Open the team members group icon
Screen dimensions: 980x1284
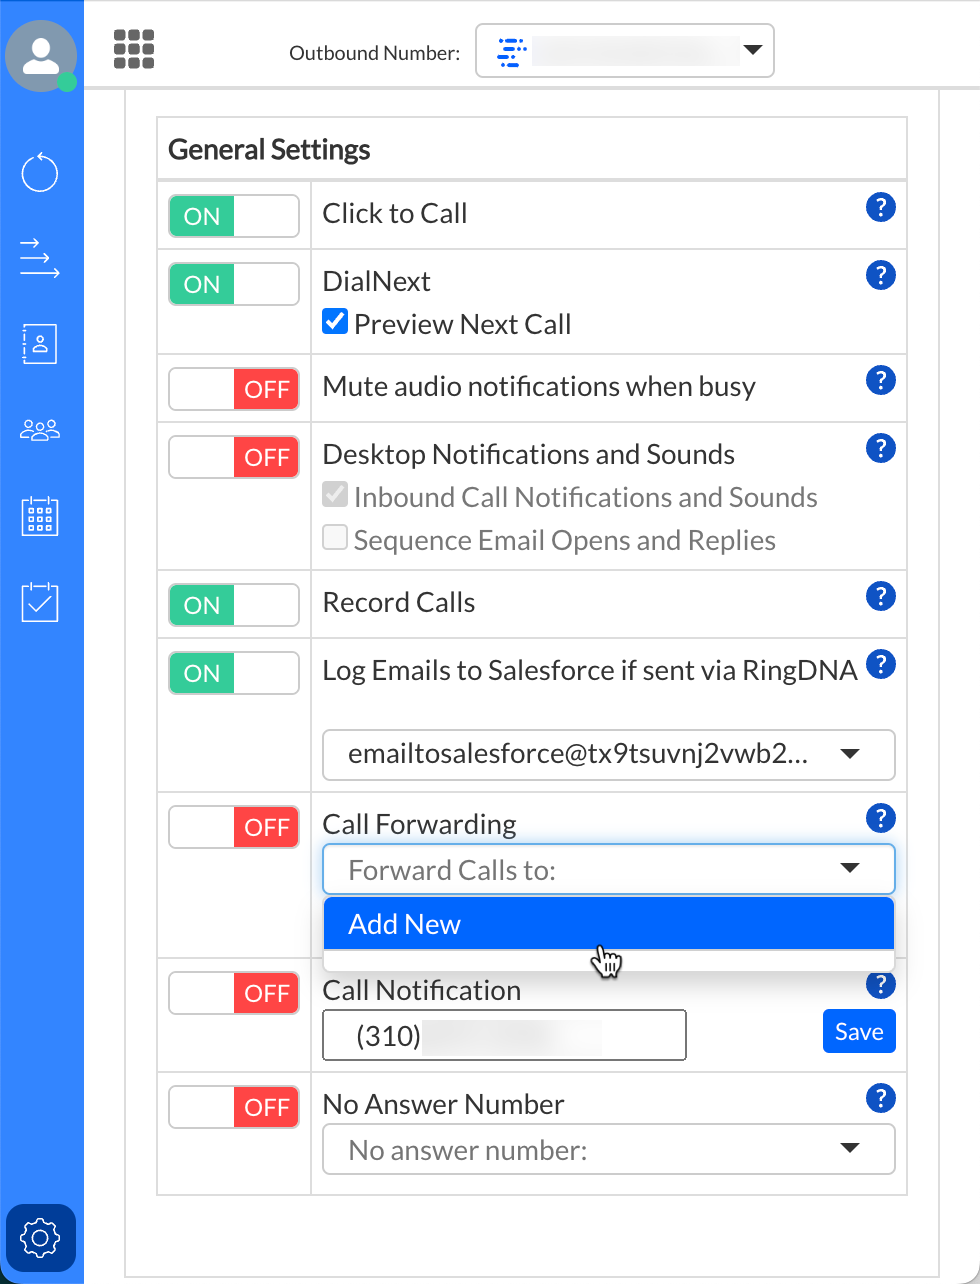40,431
